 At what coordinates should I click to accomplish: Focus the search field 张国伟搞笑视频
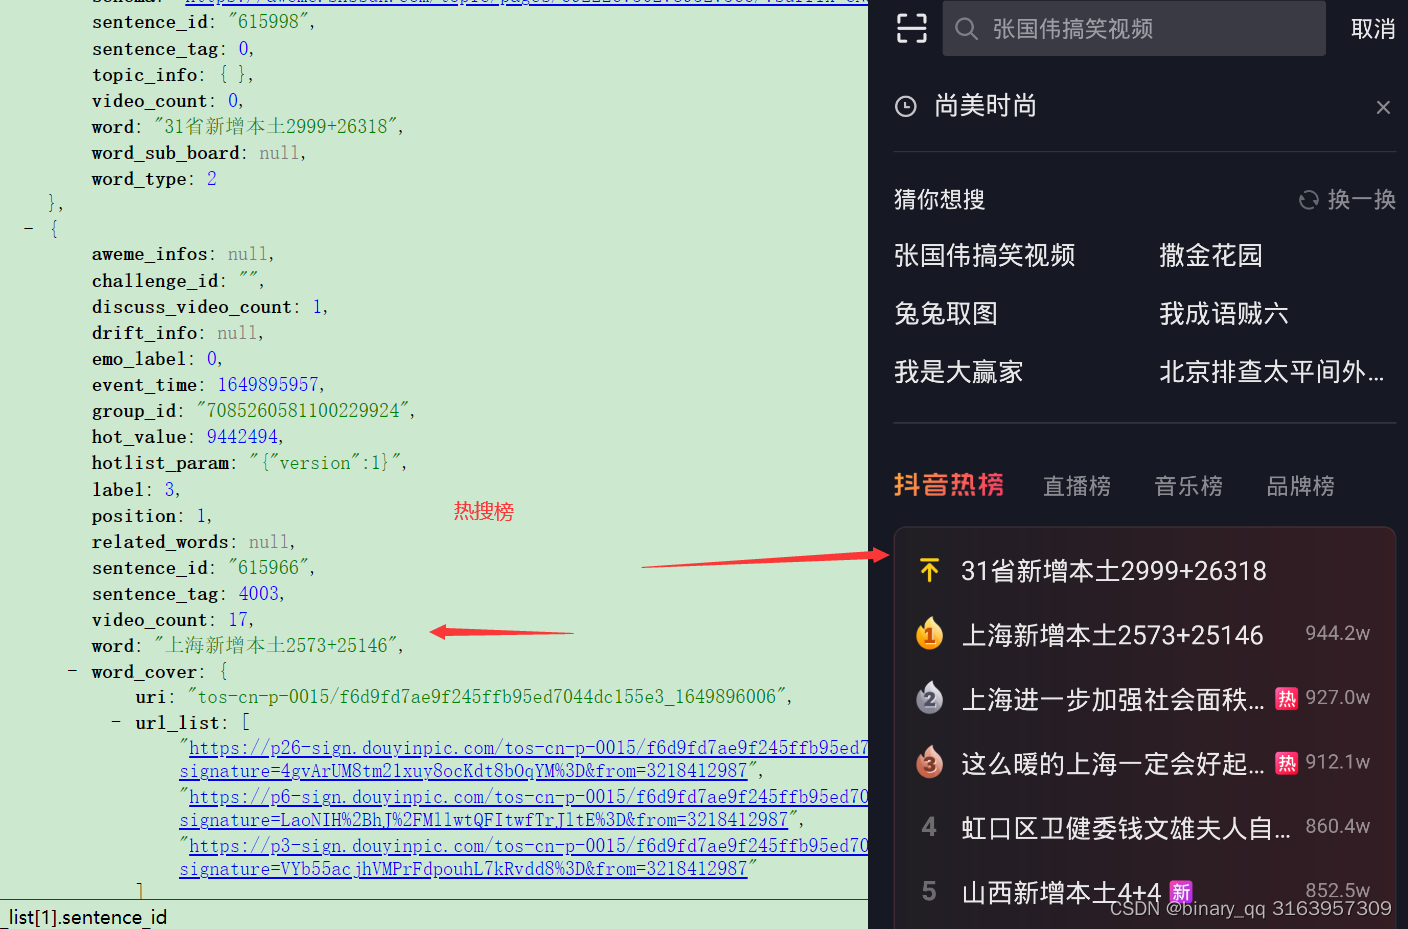1134,28
